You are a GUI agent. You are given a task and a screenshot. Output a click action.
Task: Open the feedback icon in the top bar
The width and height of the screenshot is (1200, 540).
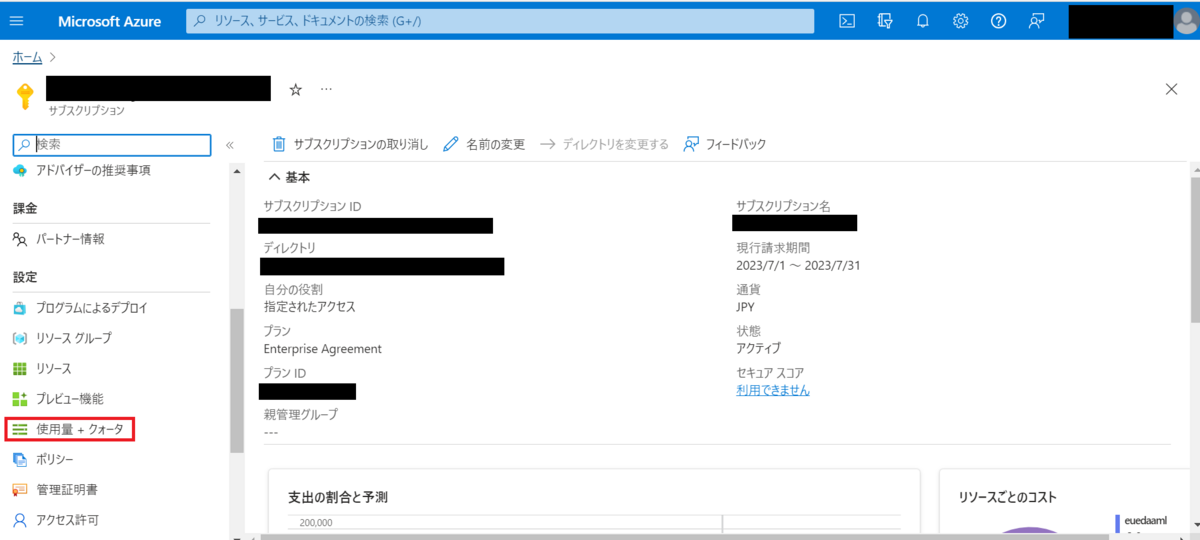tap(1036, 21)
